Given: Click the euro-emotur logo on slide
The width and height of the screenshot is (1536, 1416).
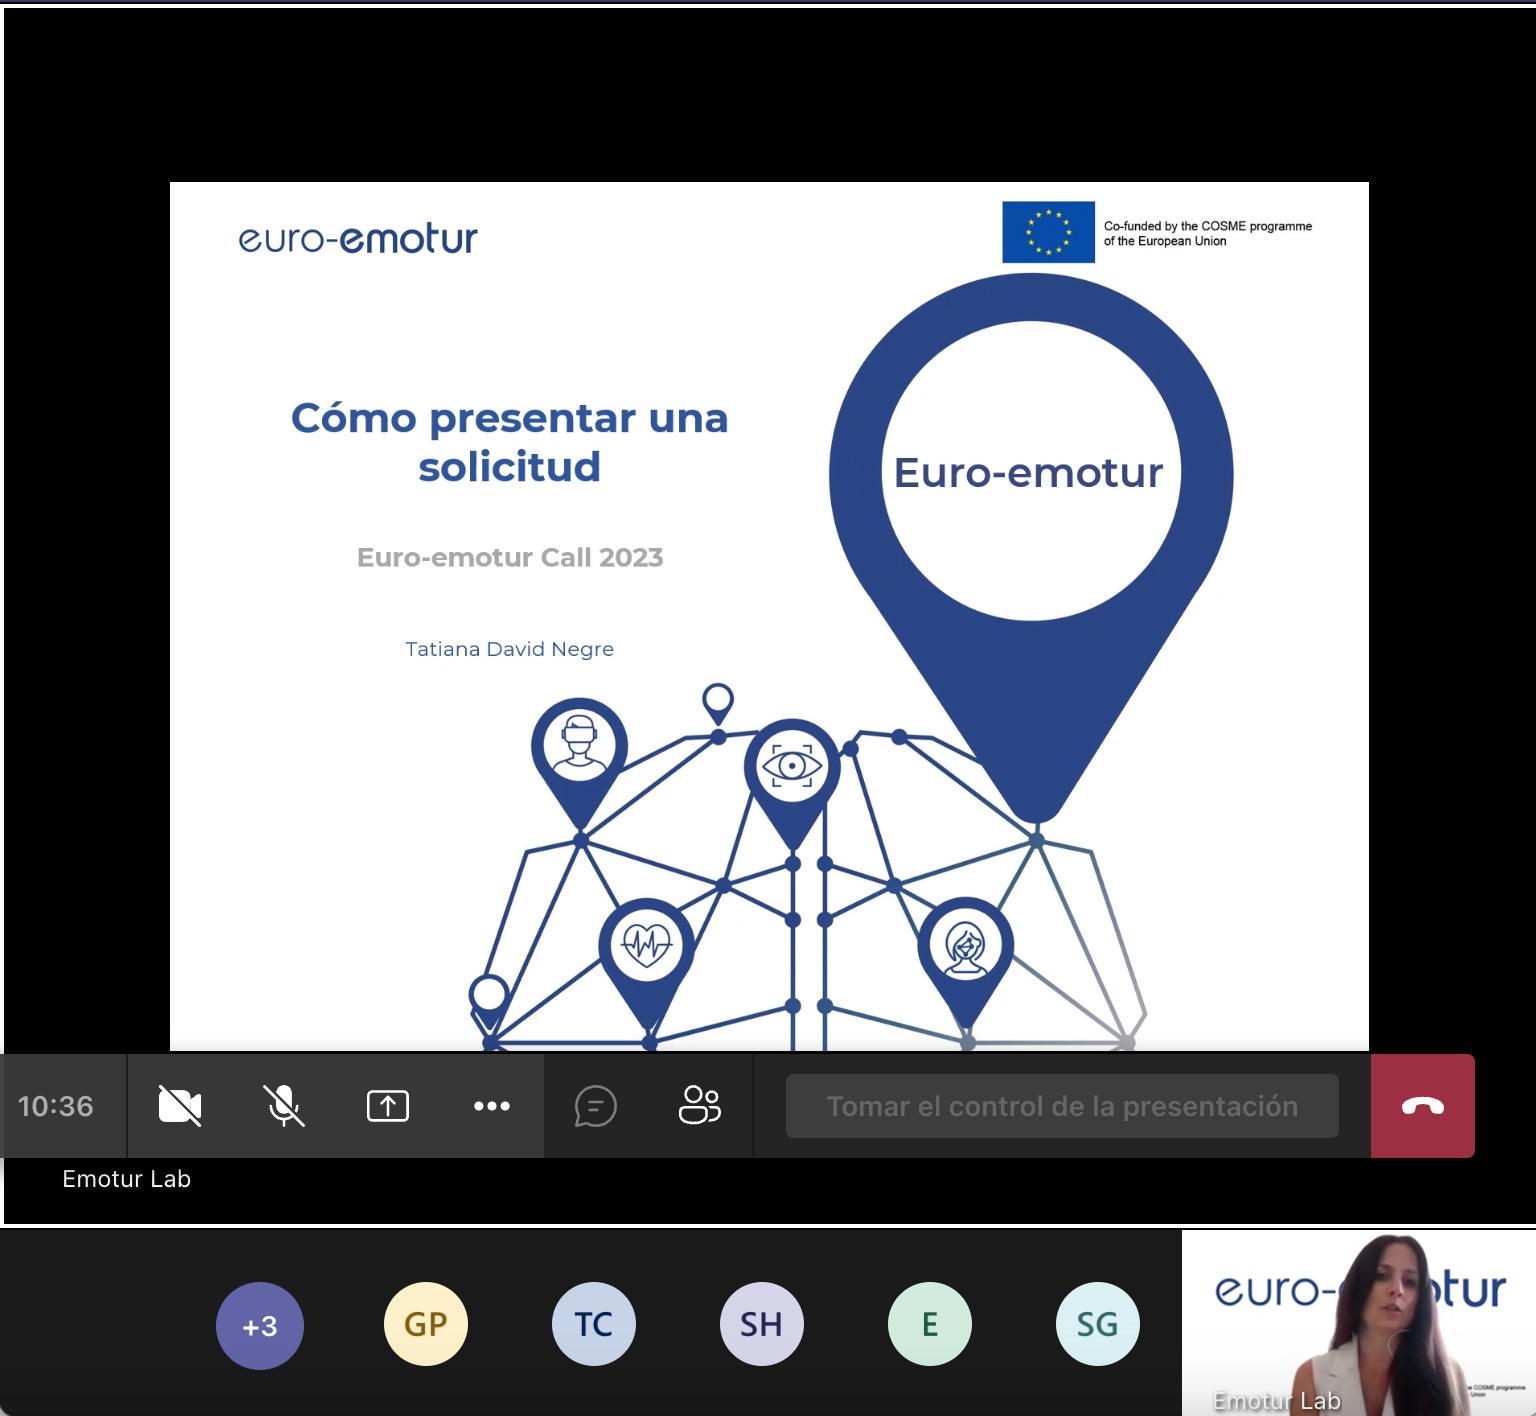Looking at the screenshot, I should point(358,239).
